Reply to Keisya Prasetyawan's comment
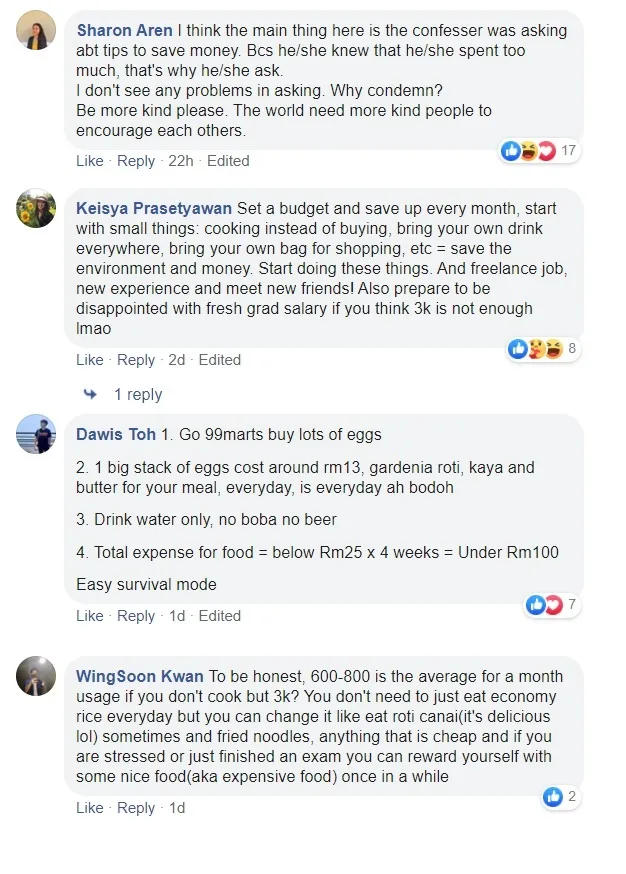Screen dimensions: 626x874 point(136,360)
